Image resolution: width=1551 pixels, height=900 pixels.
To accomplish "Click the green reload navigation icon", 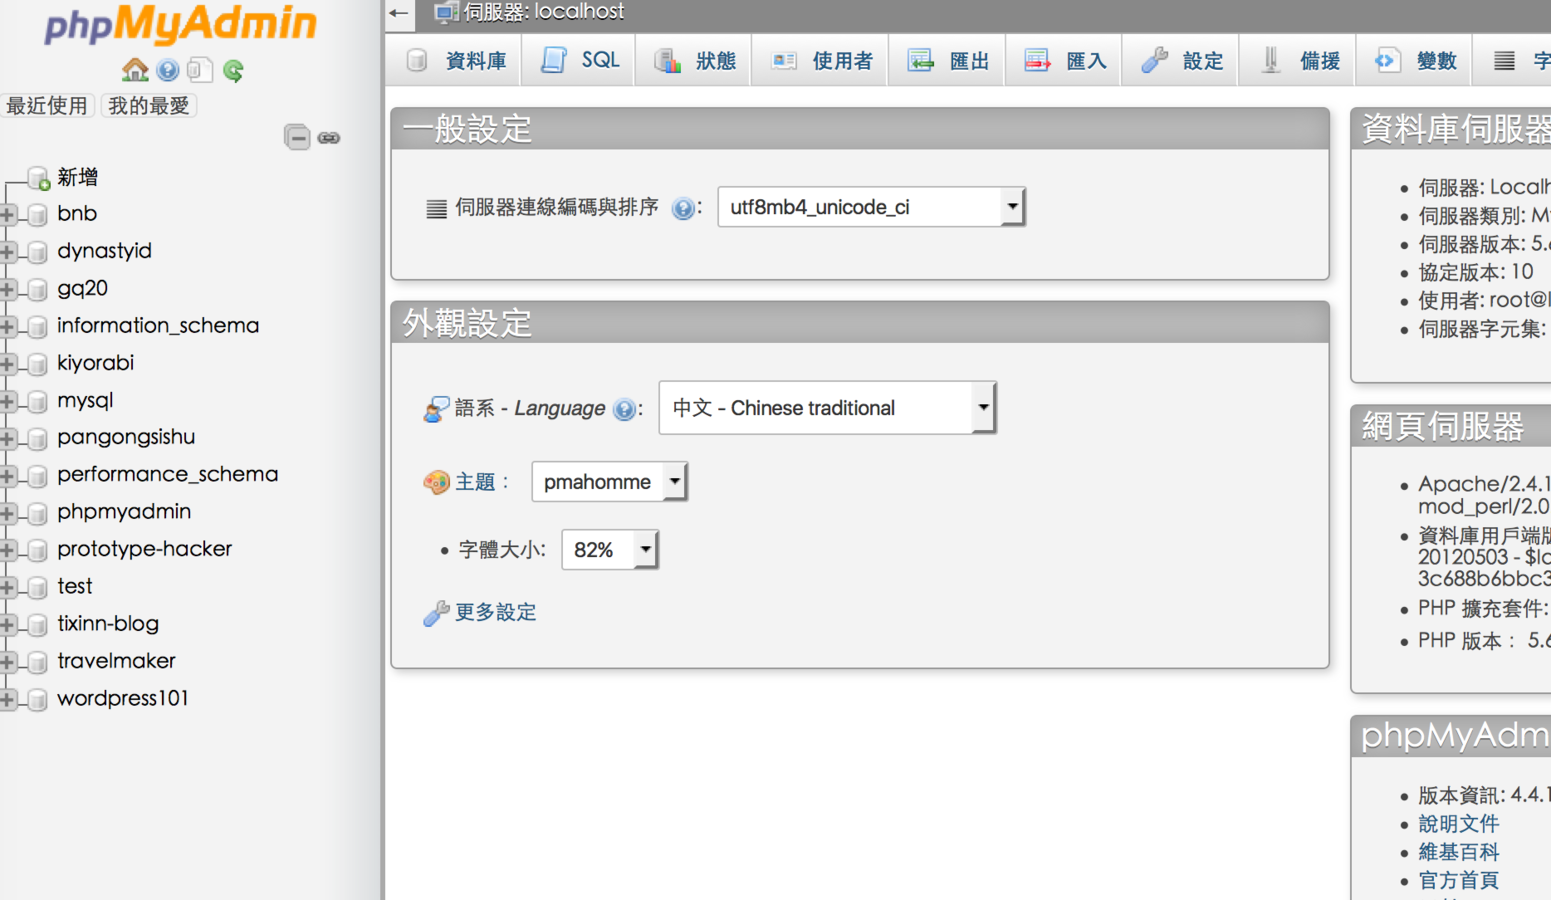I will pyautogui.click(x=234, y=70).
